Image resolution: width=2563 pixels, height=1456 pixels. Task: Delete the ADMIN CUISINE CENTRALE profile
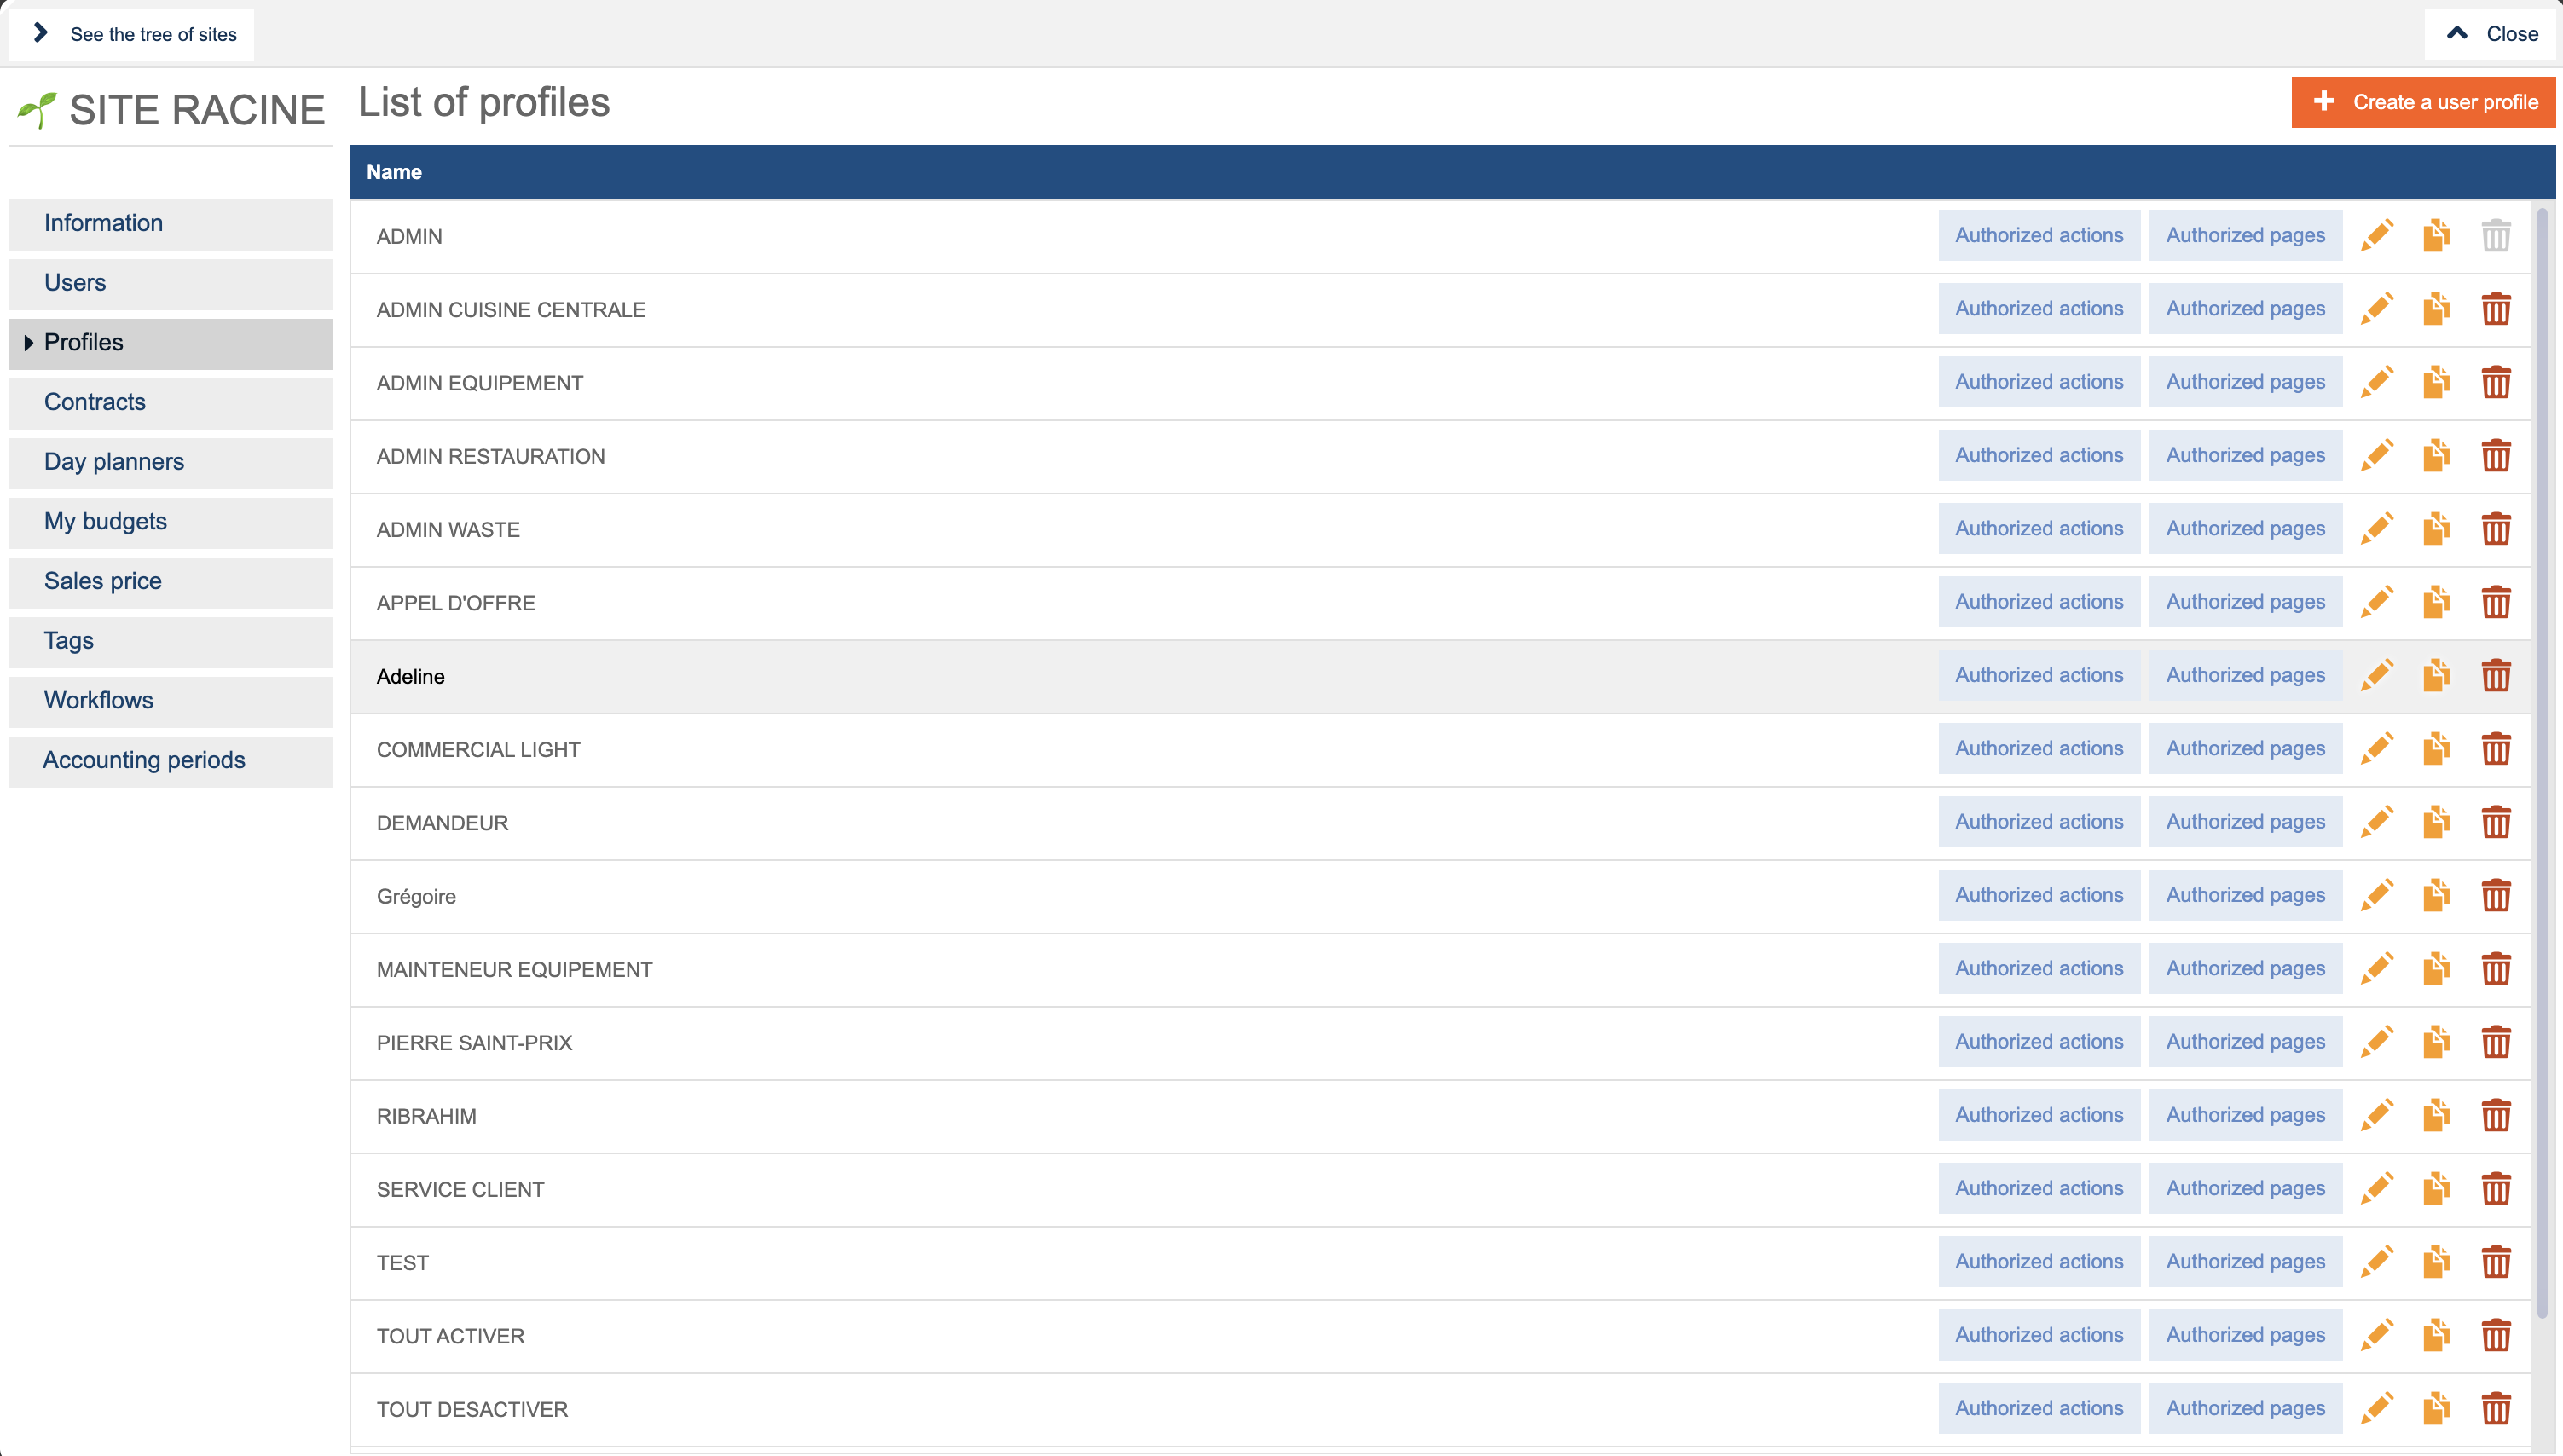pos(2496,309)
